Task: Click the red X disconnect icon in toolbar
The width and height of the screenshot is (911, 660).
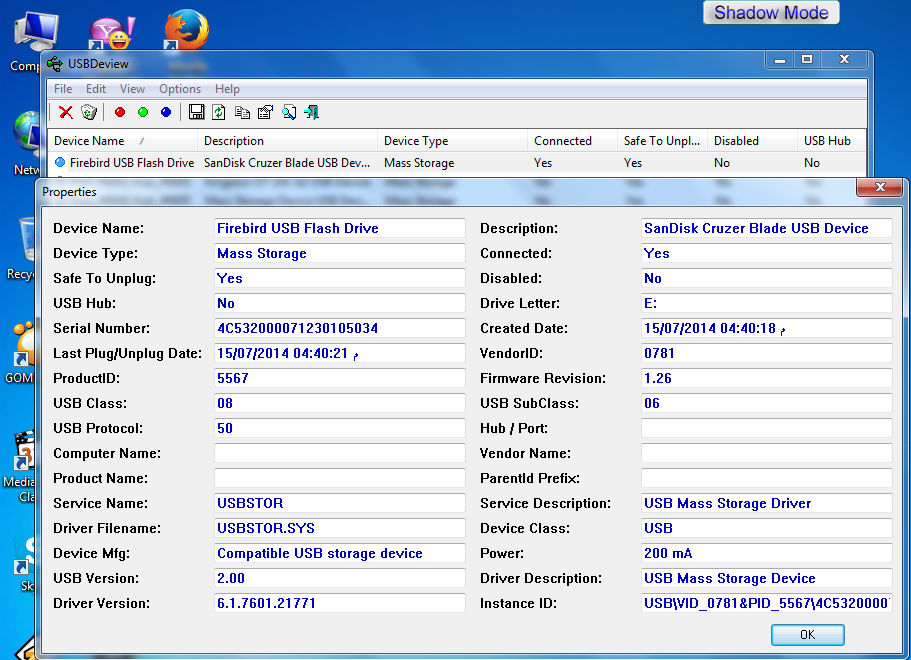Action: [x=65, y=113]
